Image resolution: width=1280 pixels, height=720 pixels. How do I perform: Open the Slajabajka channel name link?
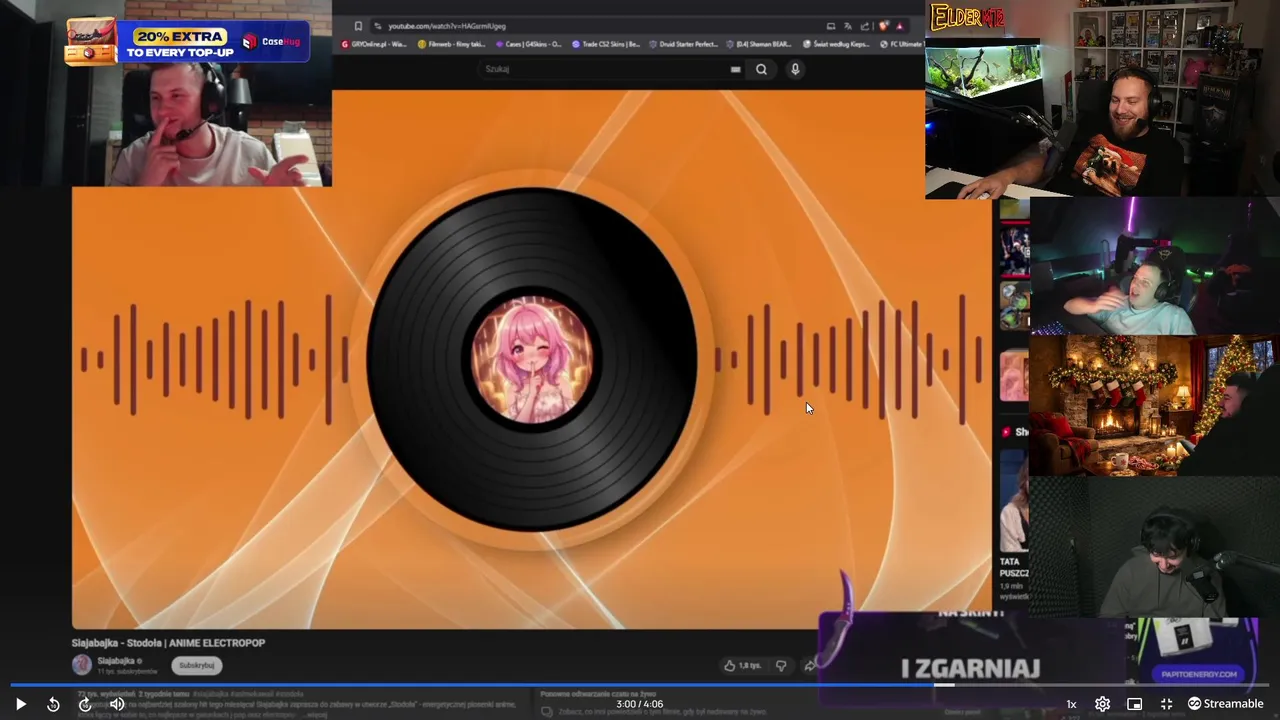pyautogui.click(x=116, y=661)
